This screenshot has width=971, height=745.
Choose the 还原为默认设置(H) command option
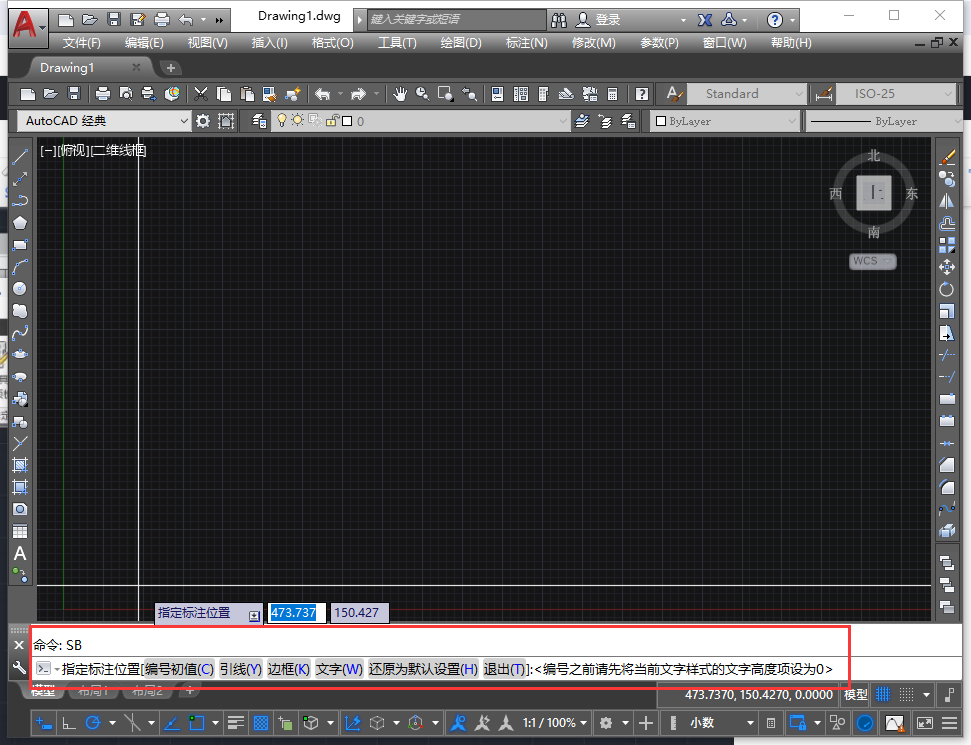[424, 669]
